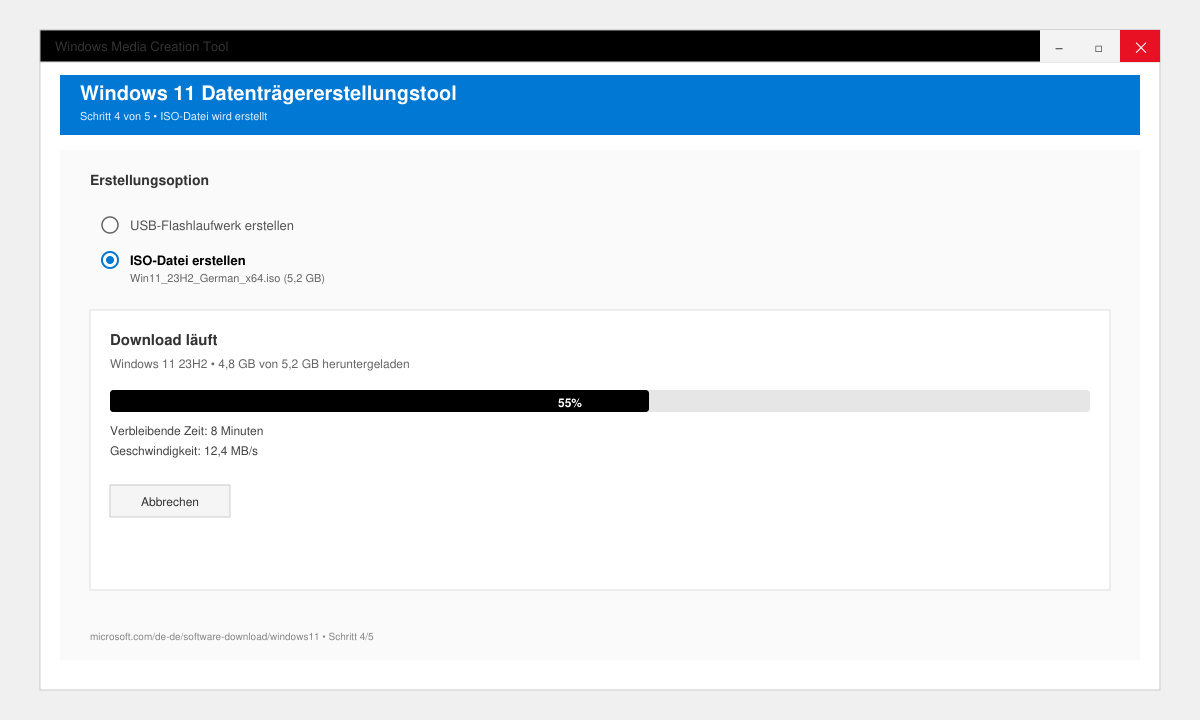Click the Abbrechen button

pos(170,501)
